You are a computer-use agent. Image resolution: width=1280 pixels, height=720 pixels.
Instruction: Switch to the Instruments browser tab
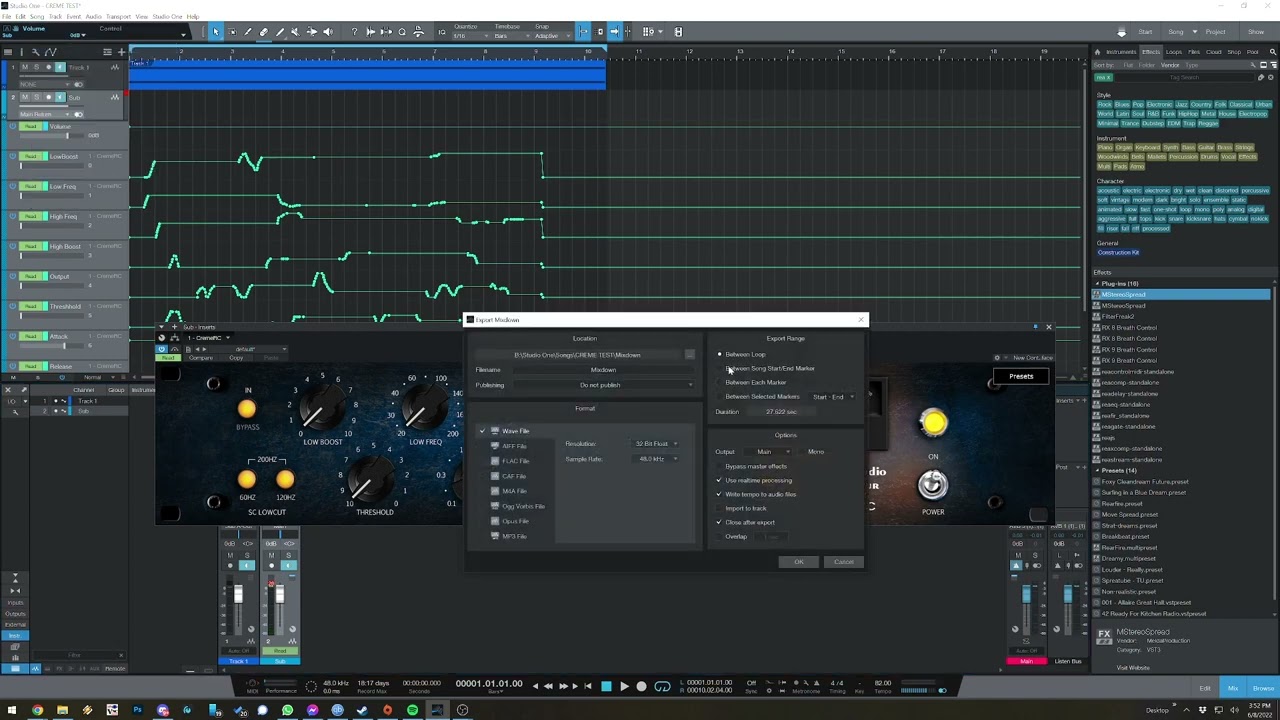[x=1121, y=52]
